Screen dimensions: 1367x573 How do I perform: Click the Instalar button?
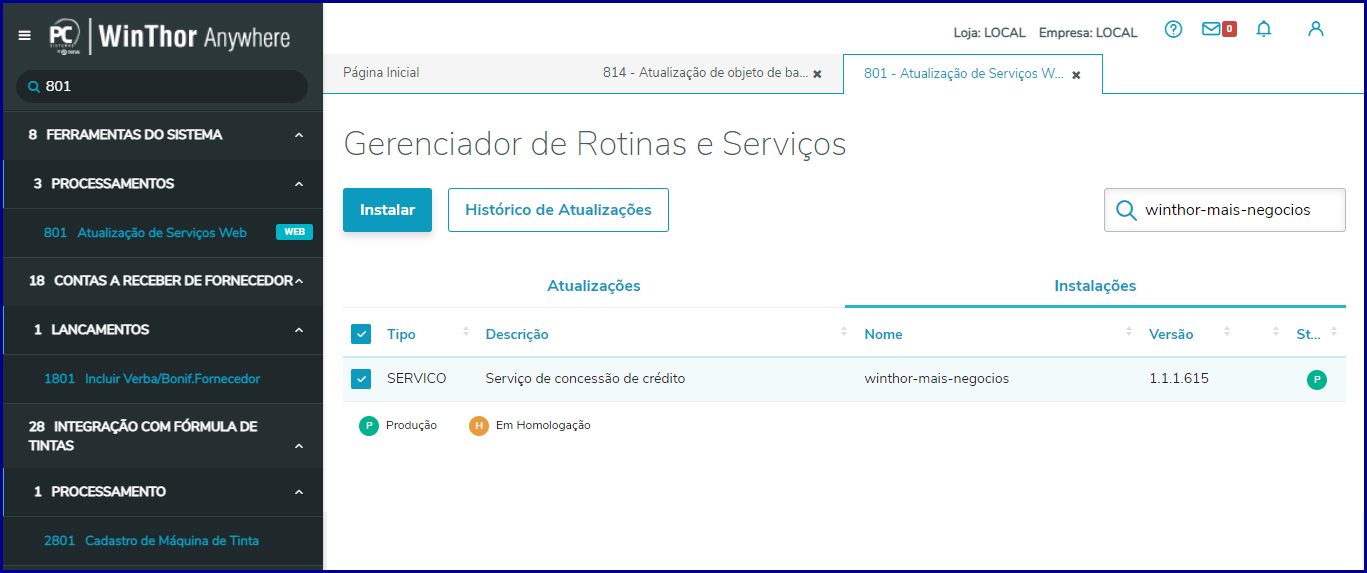coord(387,210)
